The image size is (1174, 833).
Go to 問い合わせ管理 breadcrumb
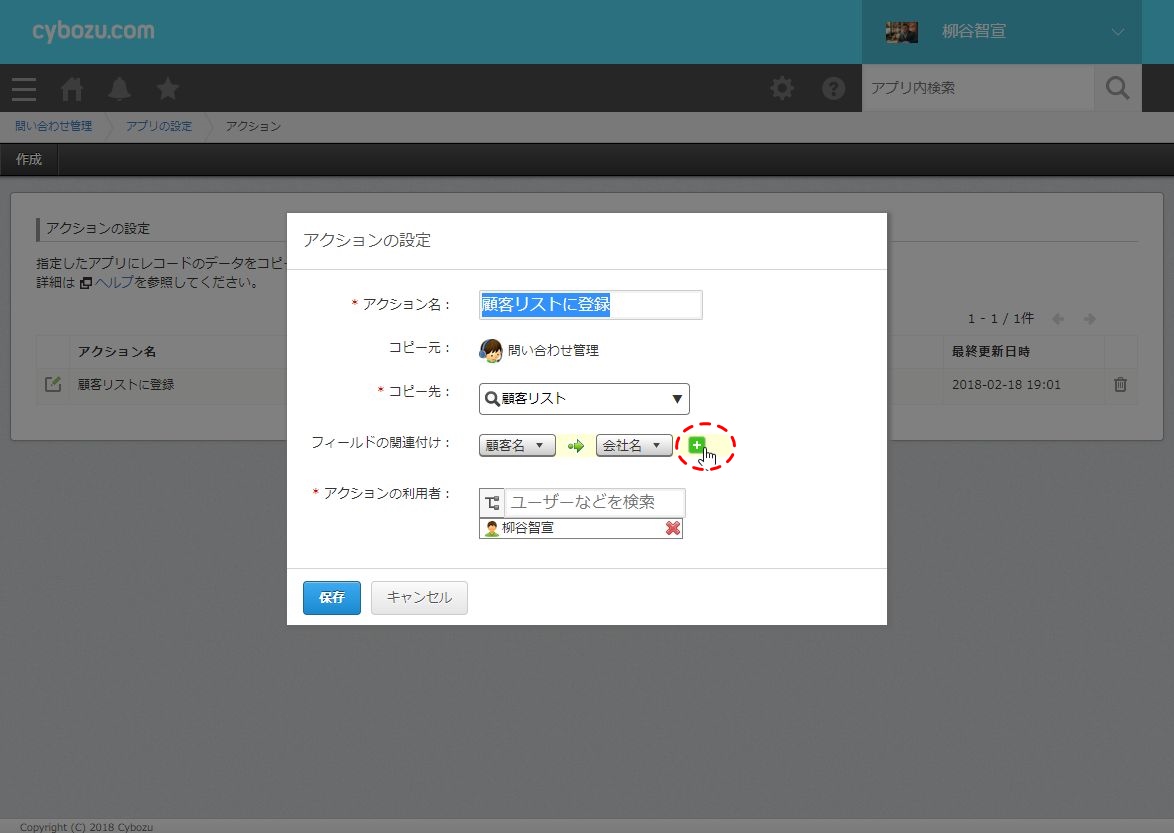(x=54, y=126)
